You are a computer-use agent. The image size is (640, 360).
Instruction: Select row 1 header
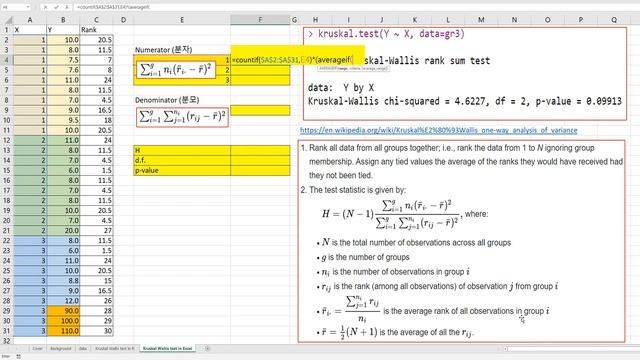[7, 30]
